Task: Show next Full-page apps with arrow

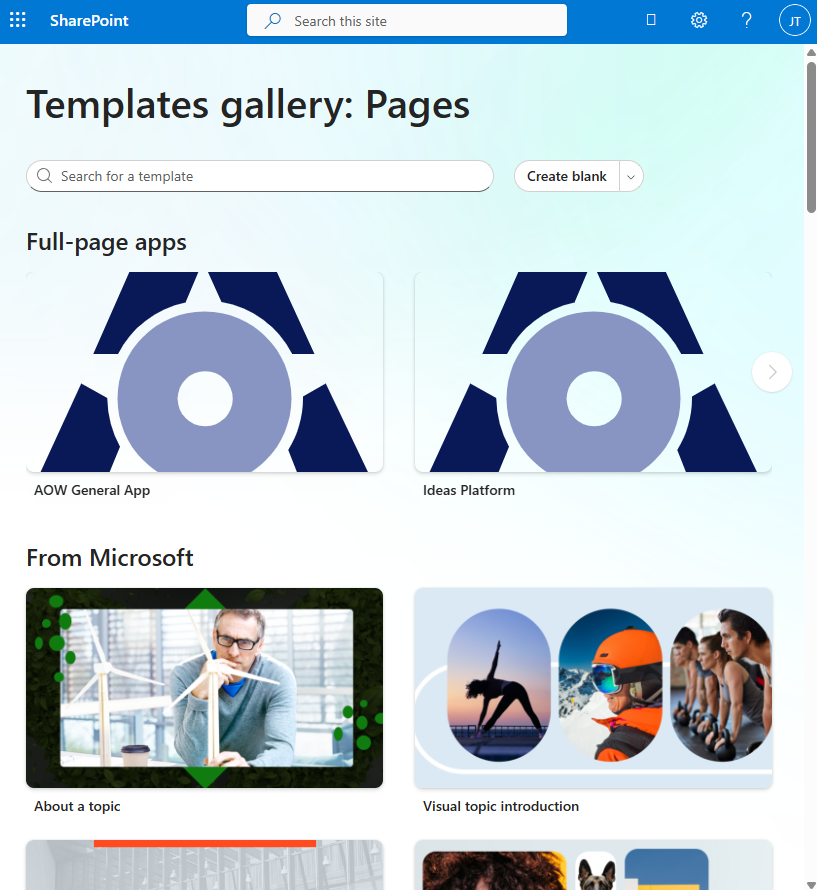Action: [772, 372]
